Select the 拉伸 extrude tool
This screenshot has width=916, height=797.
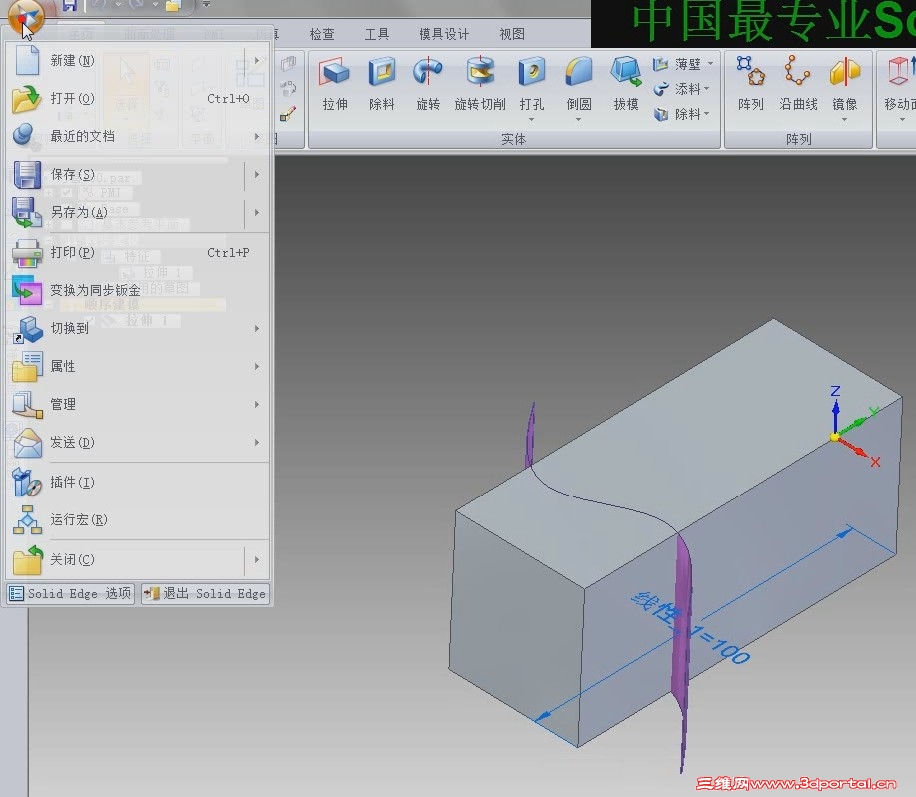(x=335, y=84)
